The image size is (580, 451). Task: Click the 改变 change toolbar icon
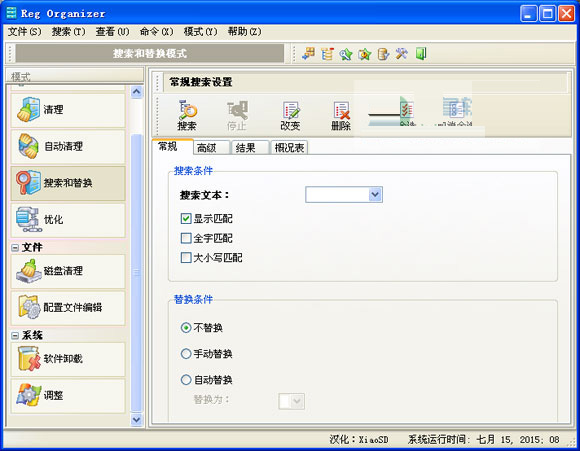290,115
